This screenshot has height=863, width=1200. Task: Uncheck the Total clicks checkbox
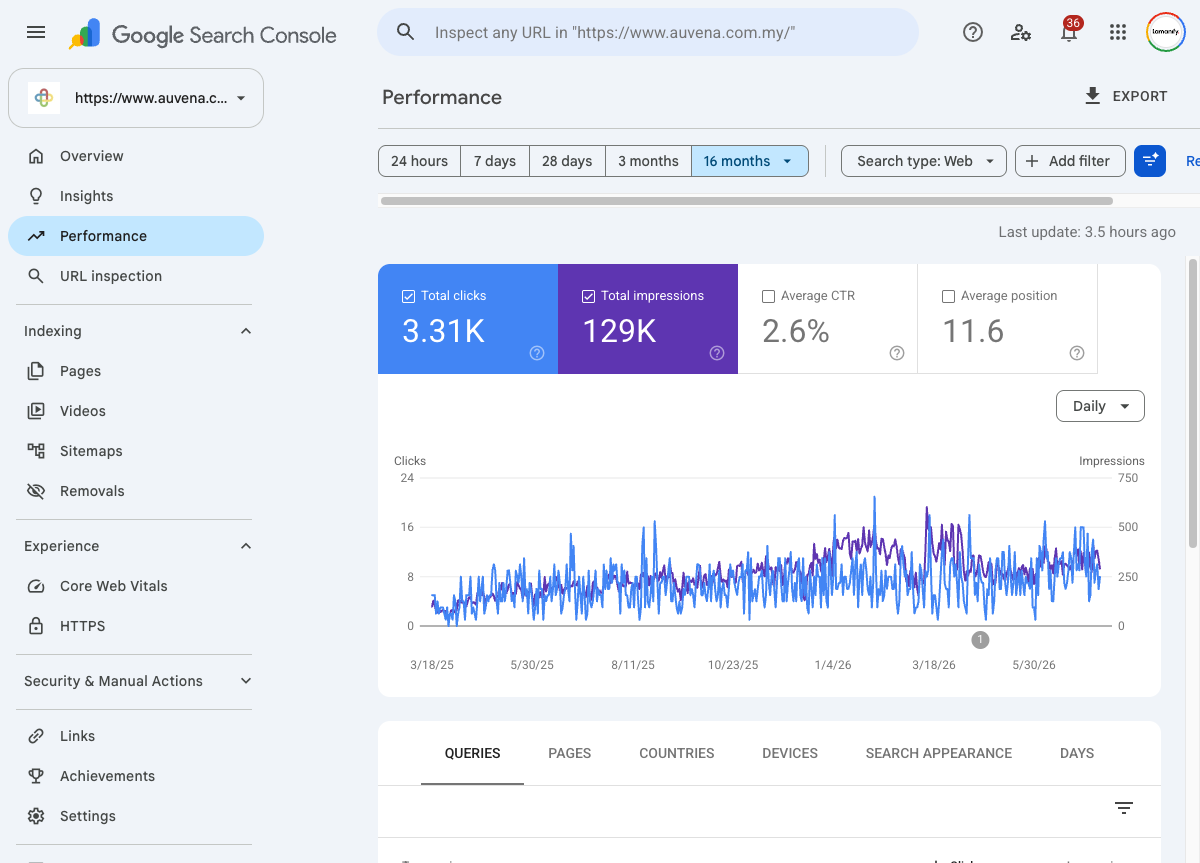coord(408,296)
